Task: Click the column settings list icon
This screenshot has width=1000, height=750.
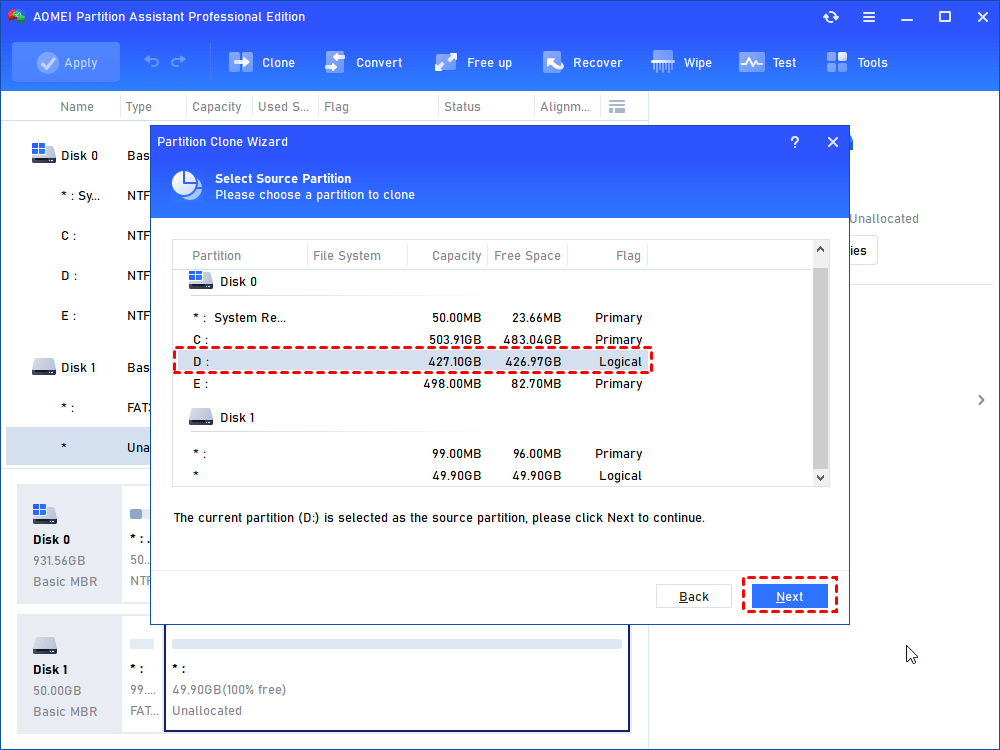Action: click(617, 107)
